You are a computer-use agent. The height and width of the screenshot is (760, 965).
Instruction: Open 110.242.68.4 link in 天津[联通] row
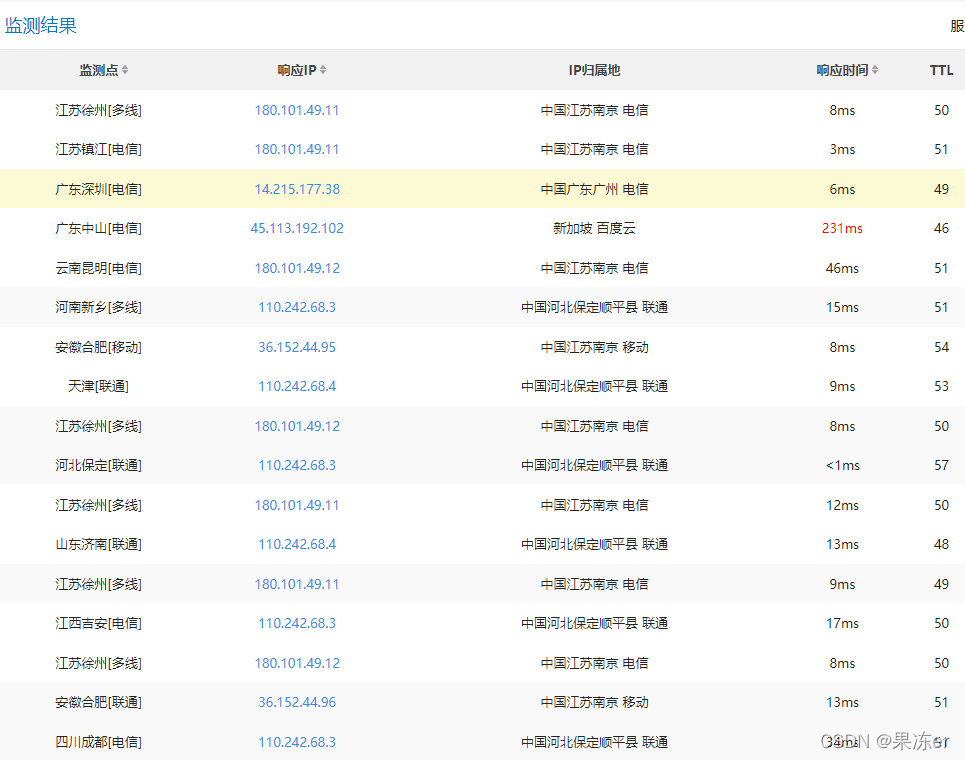pos(297,386)
